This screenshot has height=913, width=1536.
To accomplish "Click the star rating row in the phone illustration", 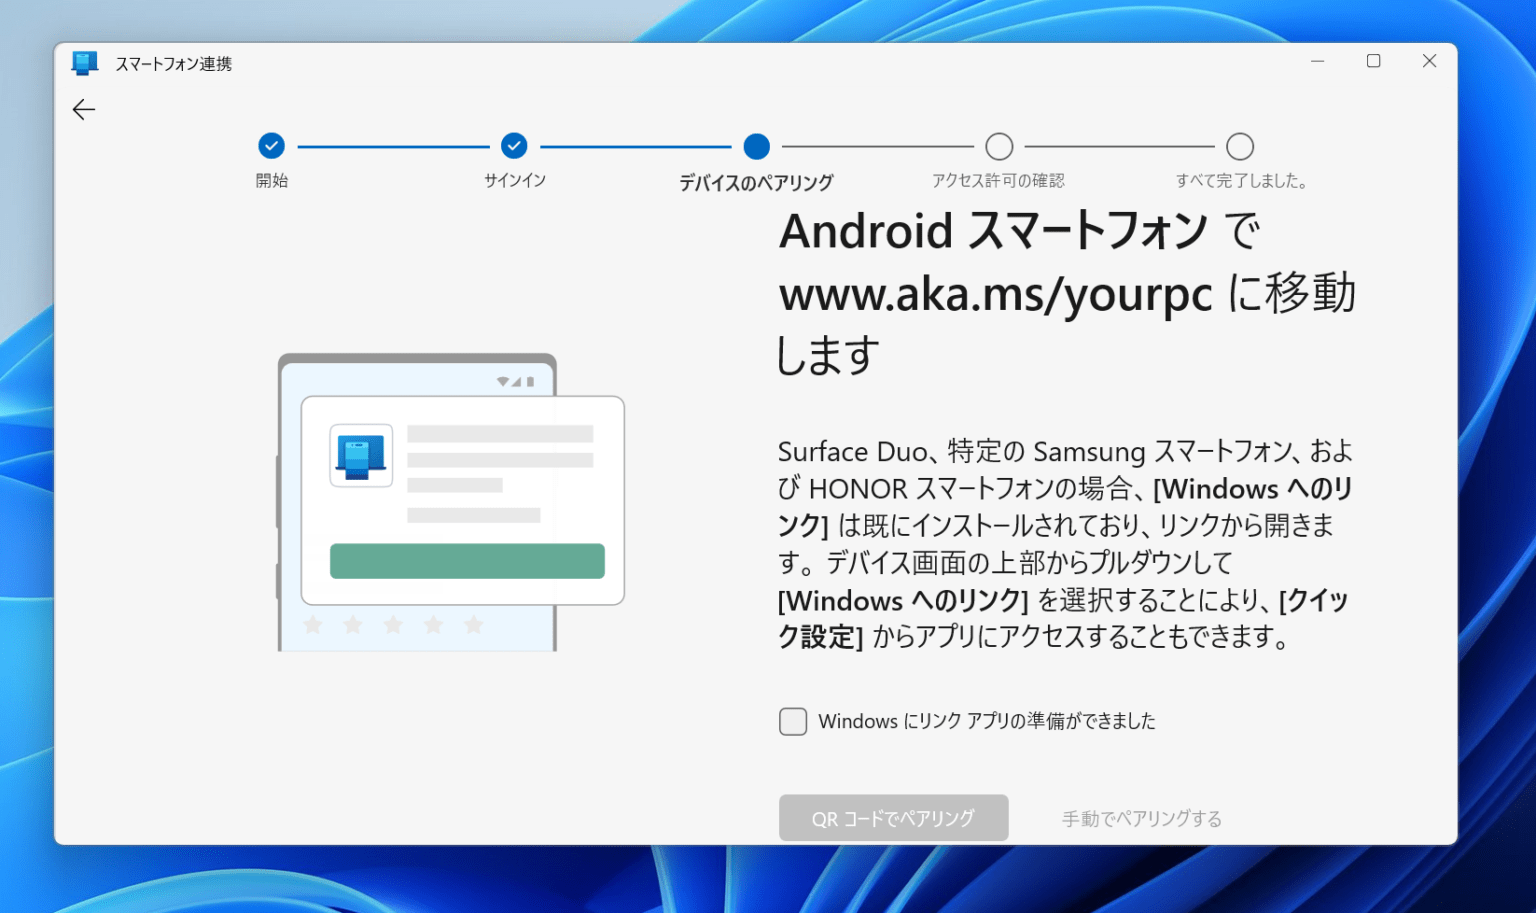I will 392,625.
